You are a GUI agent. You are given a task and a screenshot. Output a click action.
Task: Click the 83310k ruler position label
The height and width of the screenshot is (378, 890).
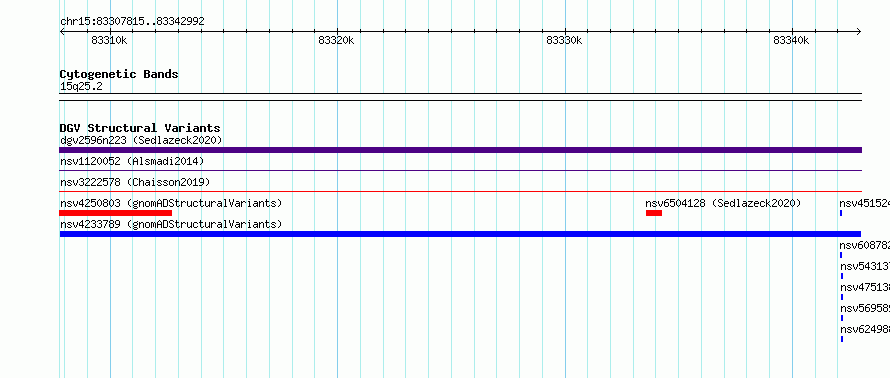[109, 40]
